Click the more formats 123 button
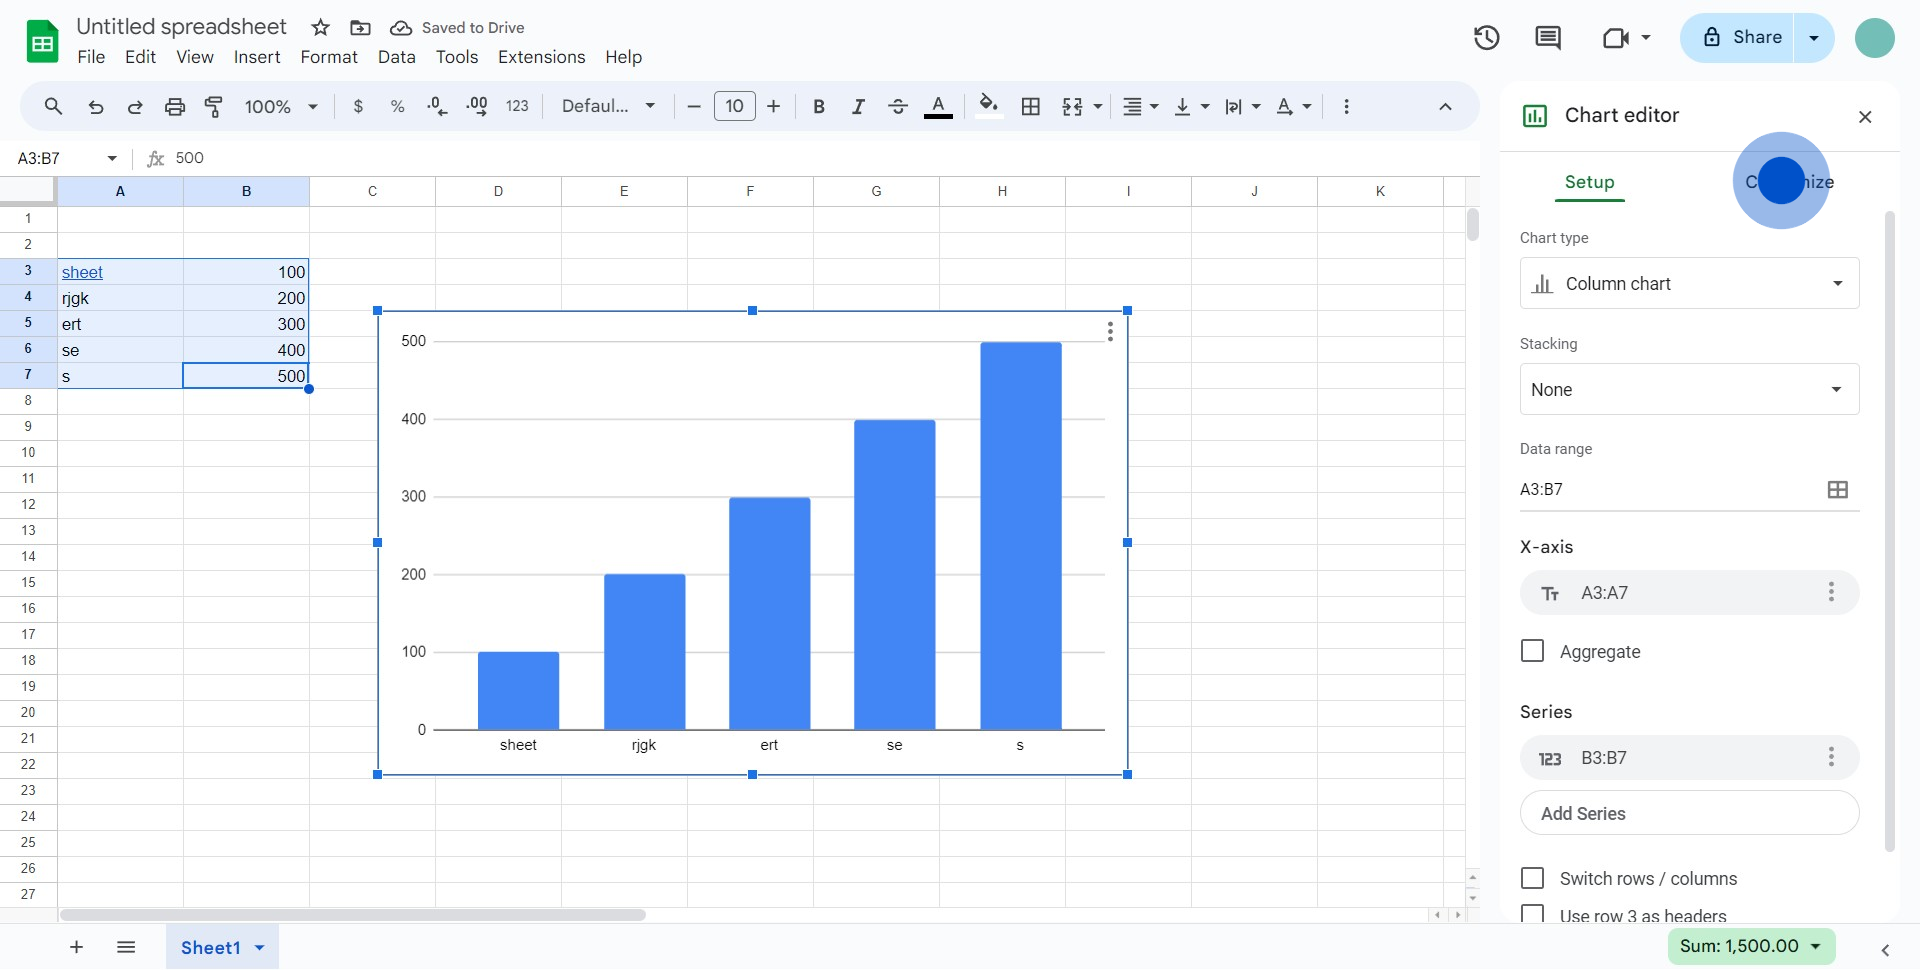The width and height of the screenshot is (1920, 970). (517, 106)
